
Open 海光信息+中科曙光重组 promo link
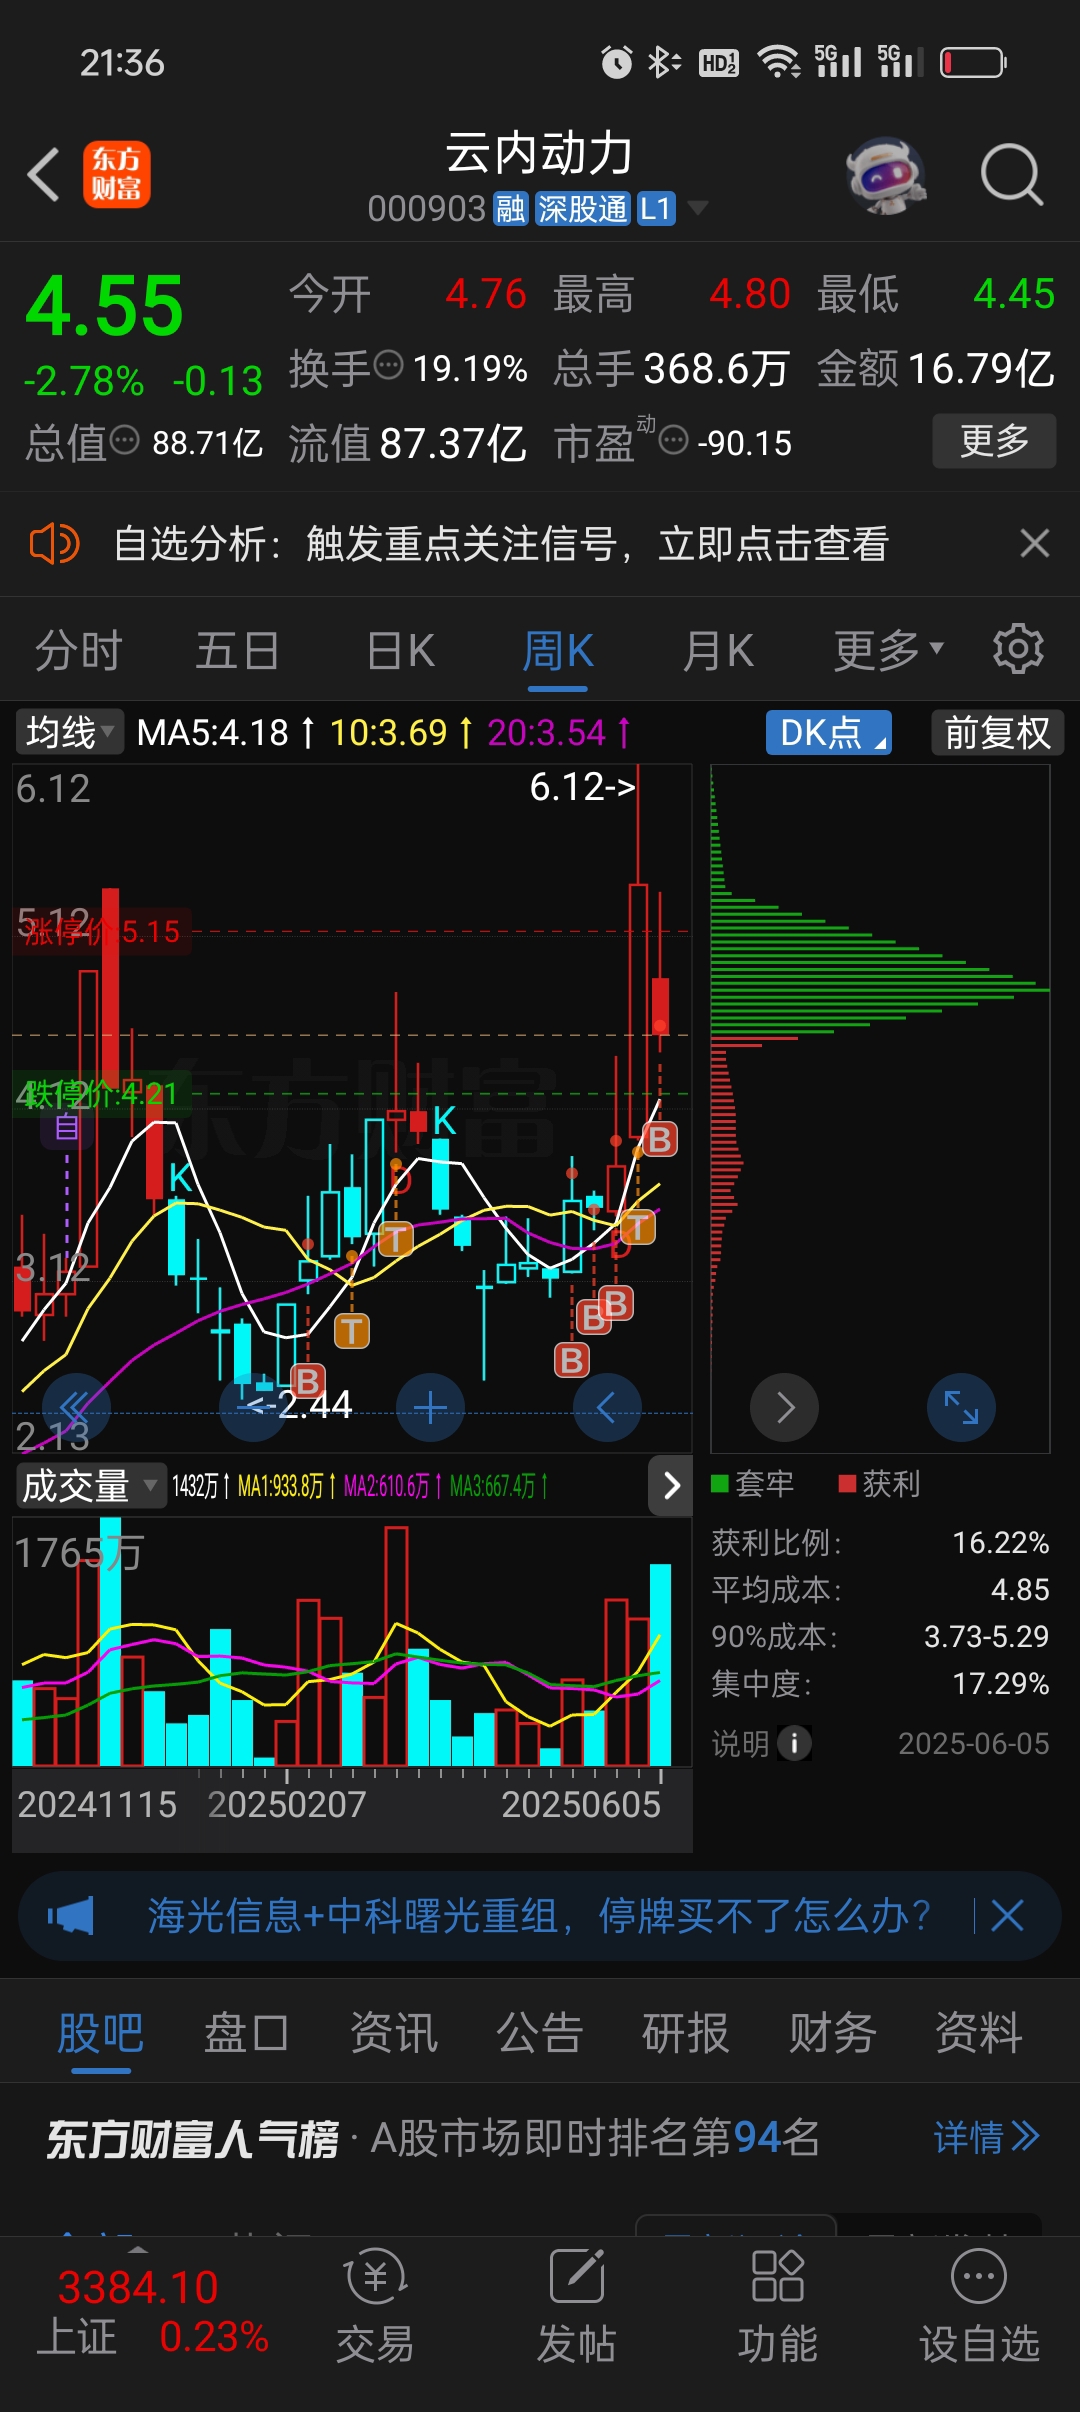[539, 1916]
